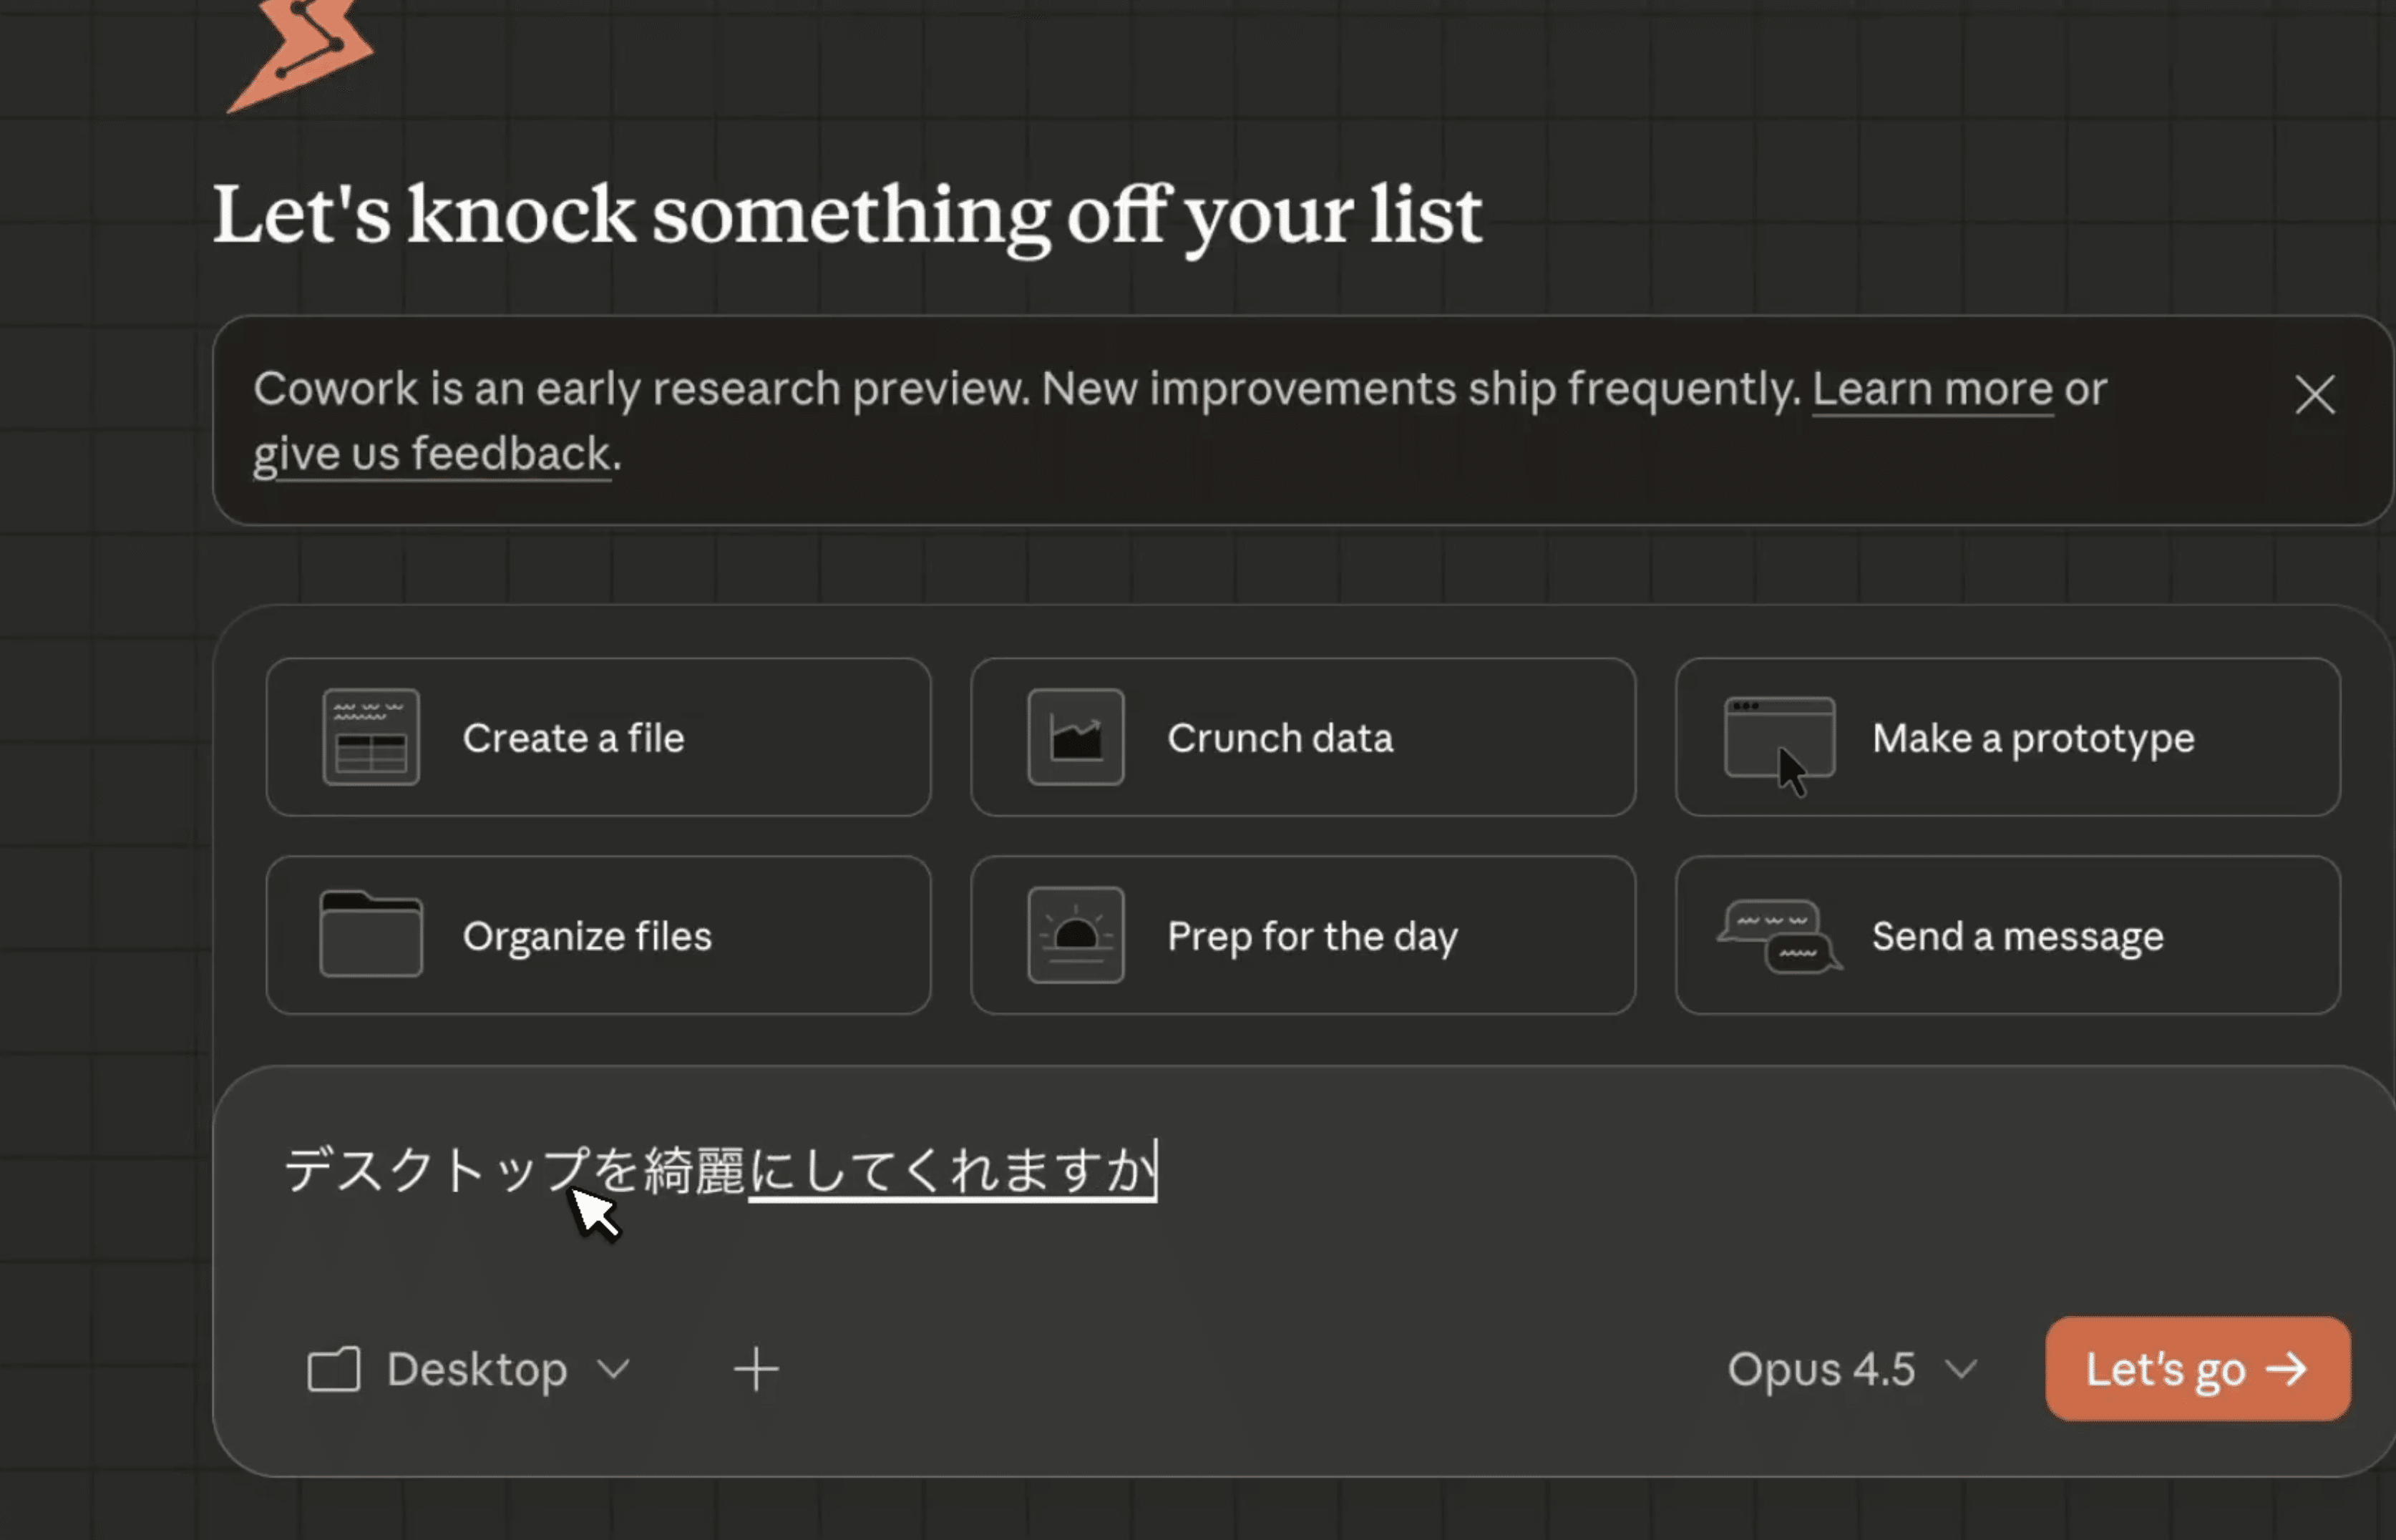This screenshot has height=1540, width=2396.
Task: Click the Create a file table icon
Action: (370, 737)
